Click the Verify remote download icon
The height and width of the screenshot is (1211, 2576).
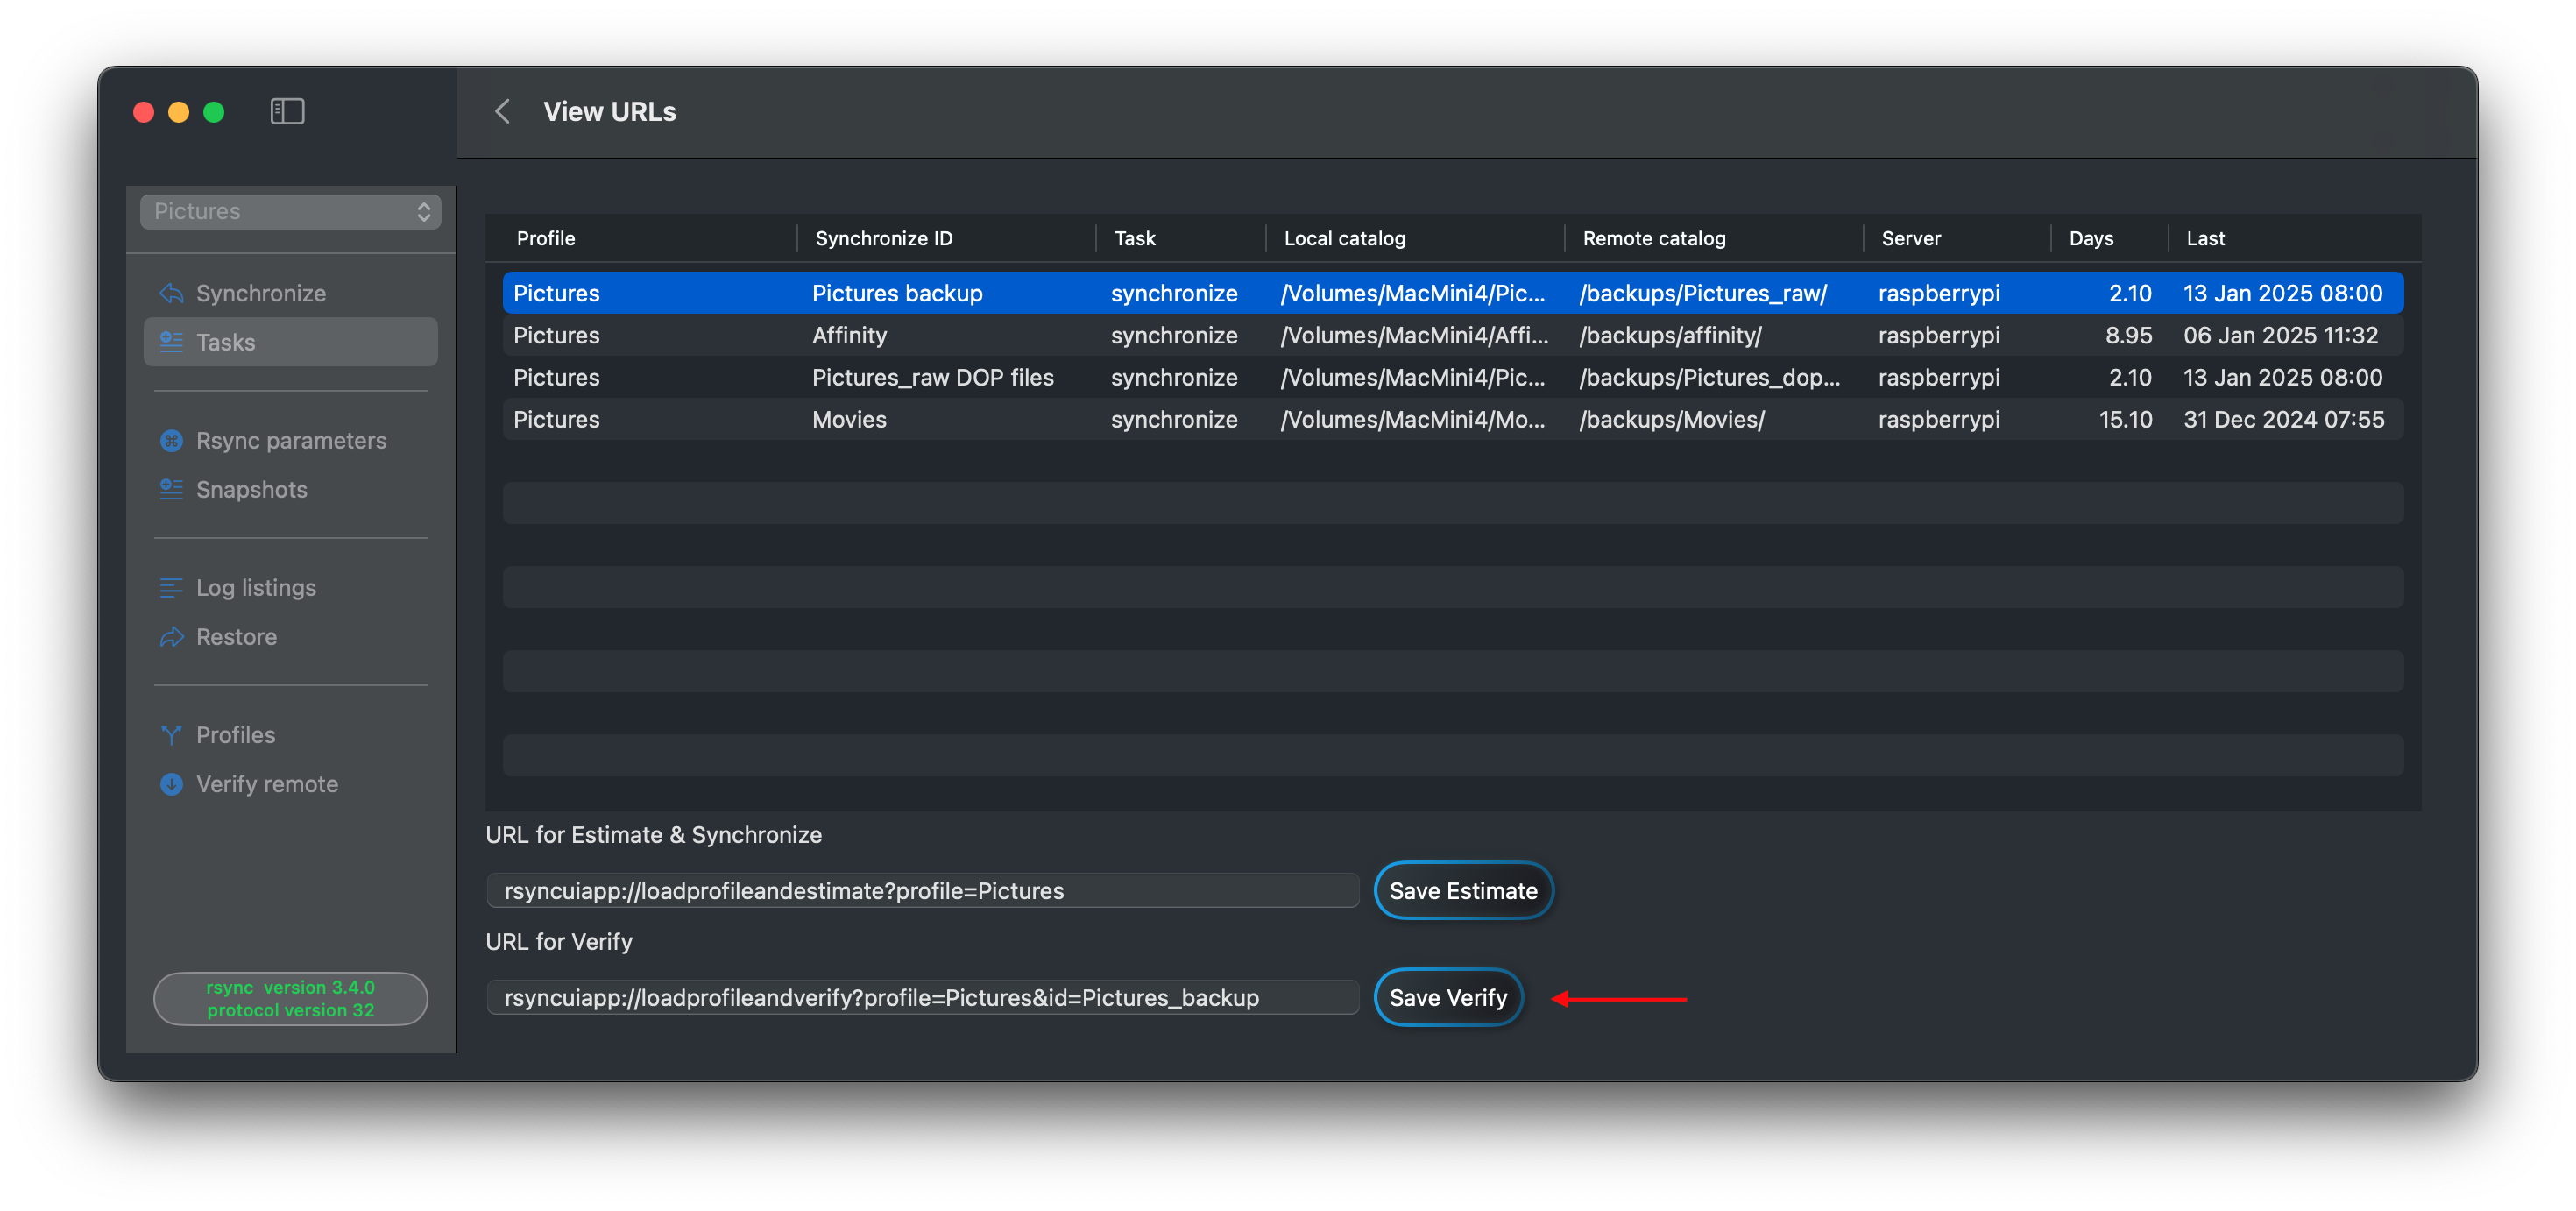(x=172, y=784)
